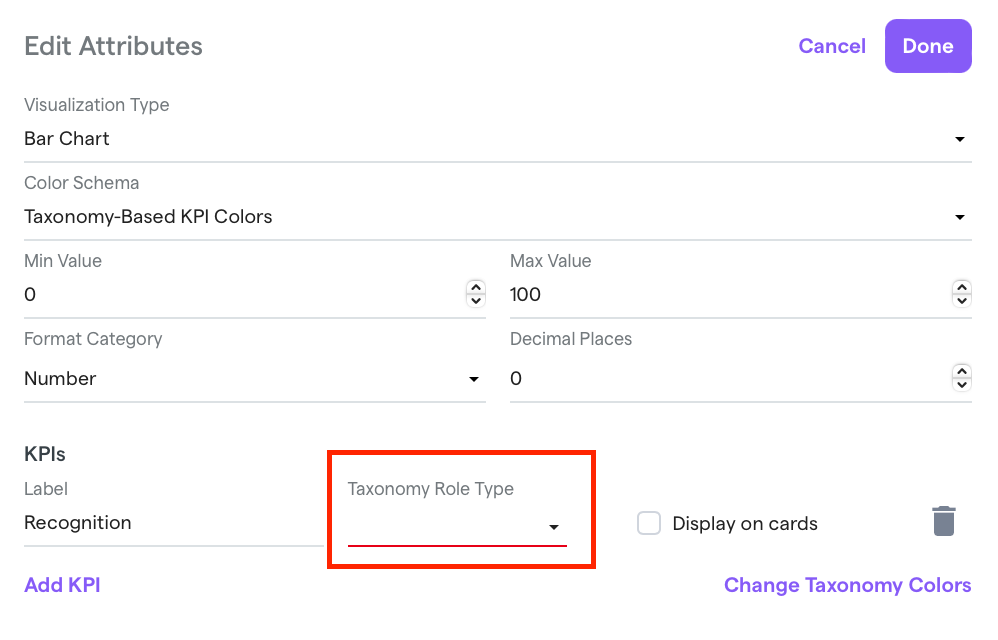
Task: Increase Max Value with up arrow
Action: tap(962, 288)
